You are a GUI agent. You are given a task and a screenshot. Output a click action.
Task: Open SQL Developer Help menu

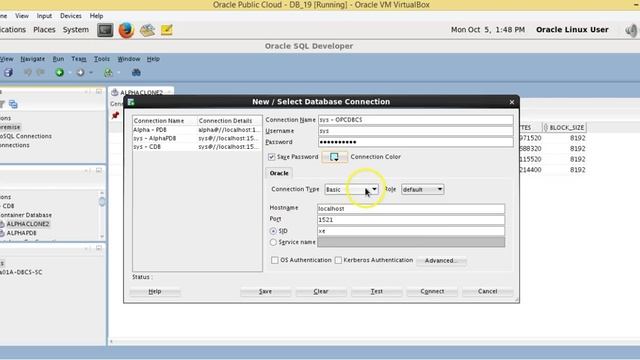153,59
